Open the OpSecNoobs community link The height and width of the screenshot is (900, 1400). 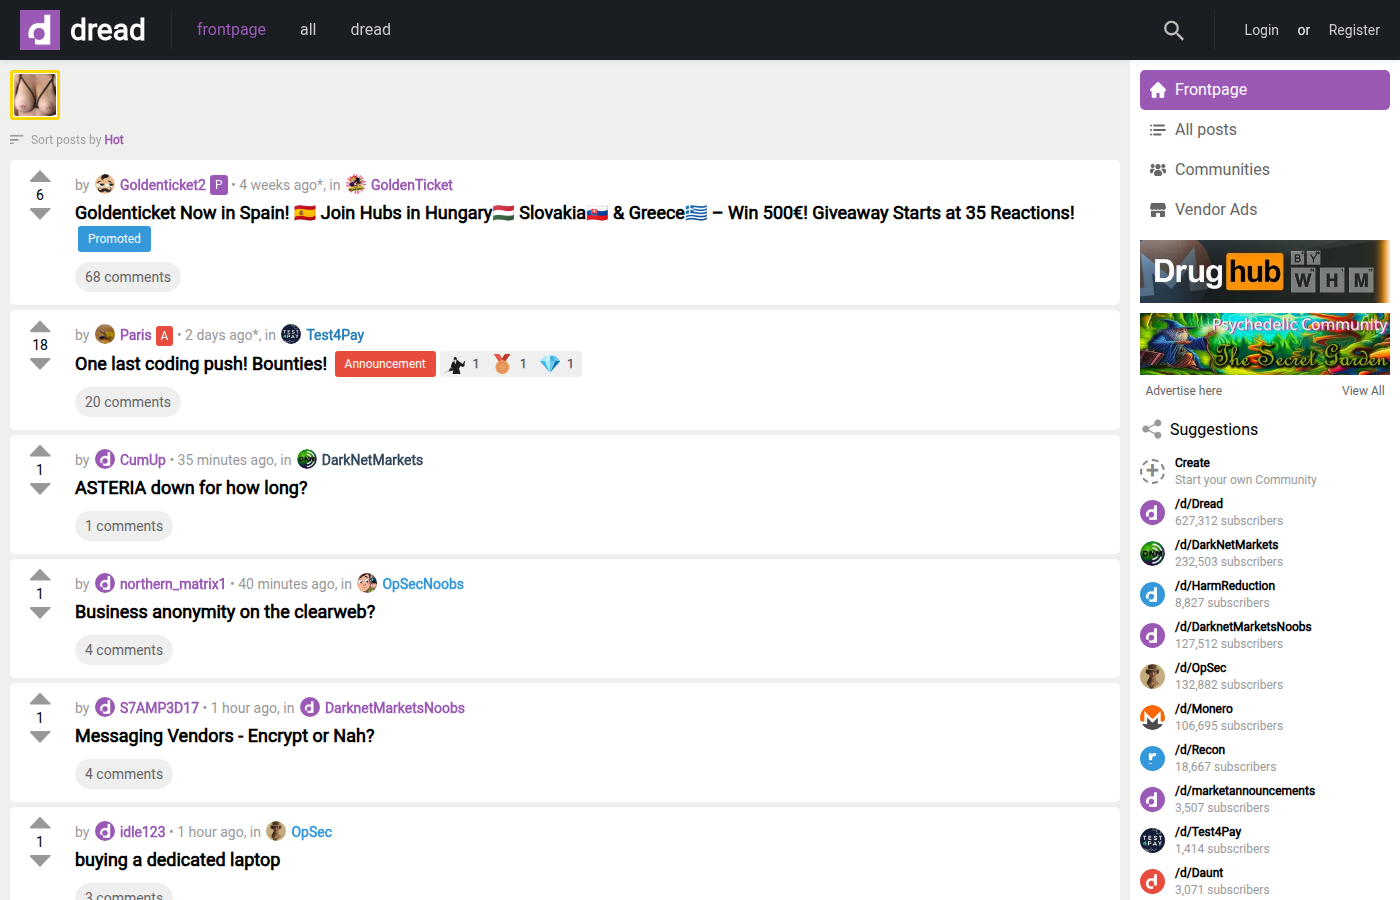click(x=423, y=584)
